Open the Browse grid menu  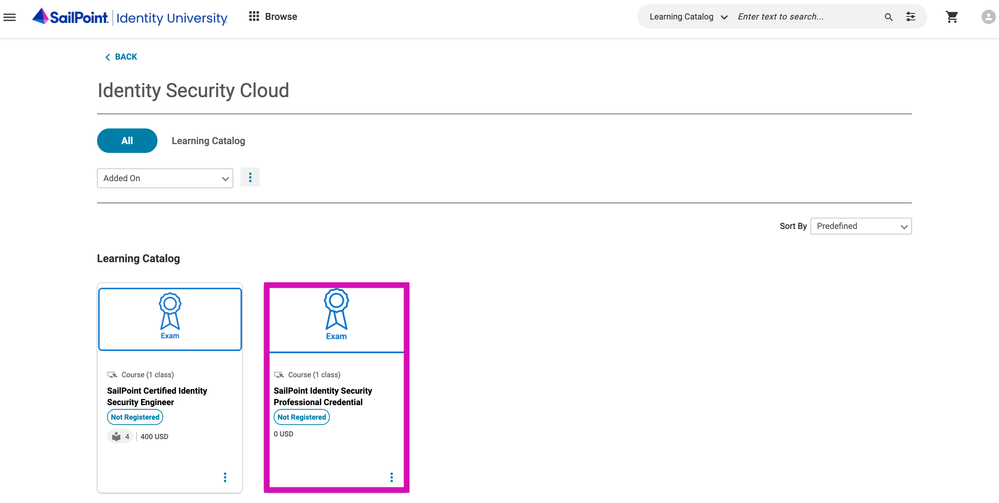(x=272, y=17)
